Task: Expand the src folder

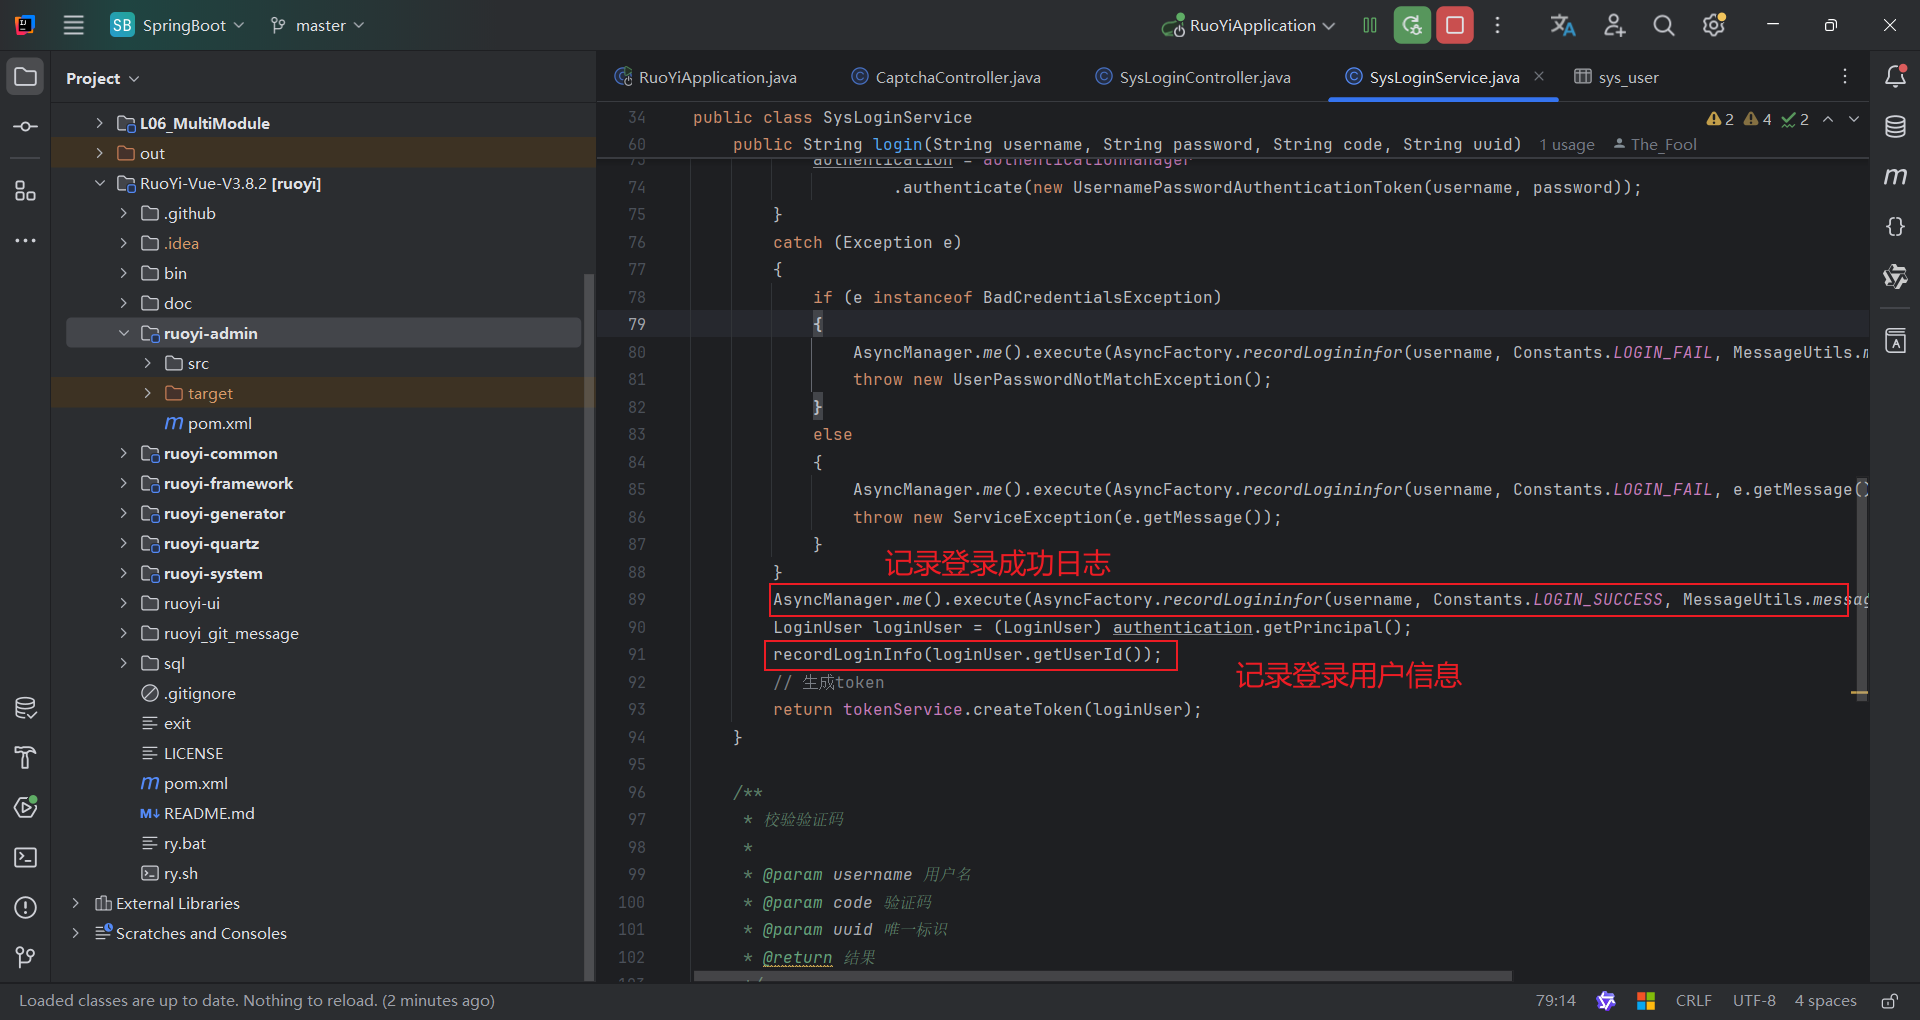Action: (147, 363)
